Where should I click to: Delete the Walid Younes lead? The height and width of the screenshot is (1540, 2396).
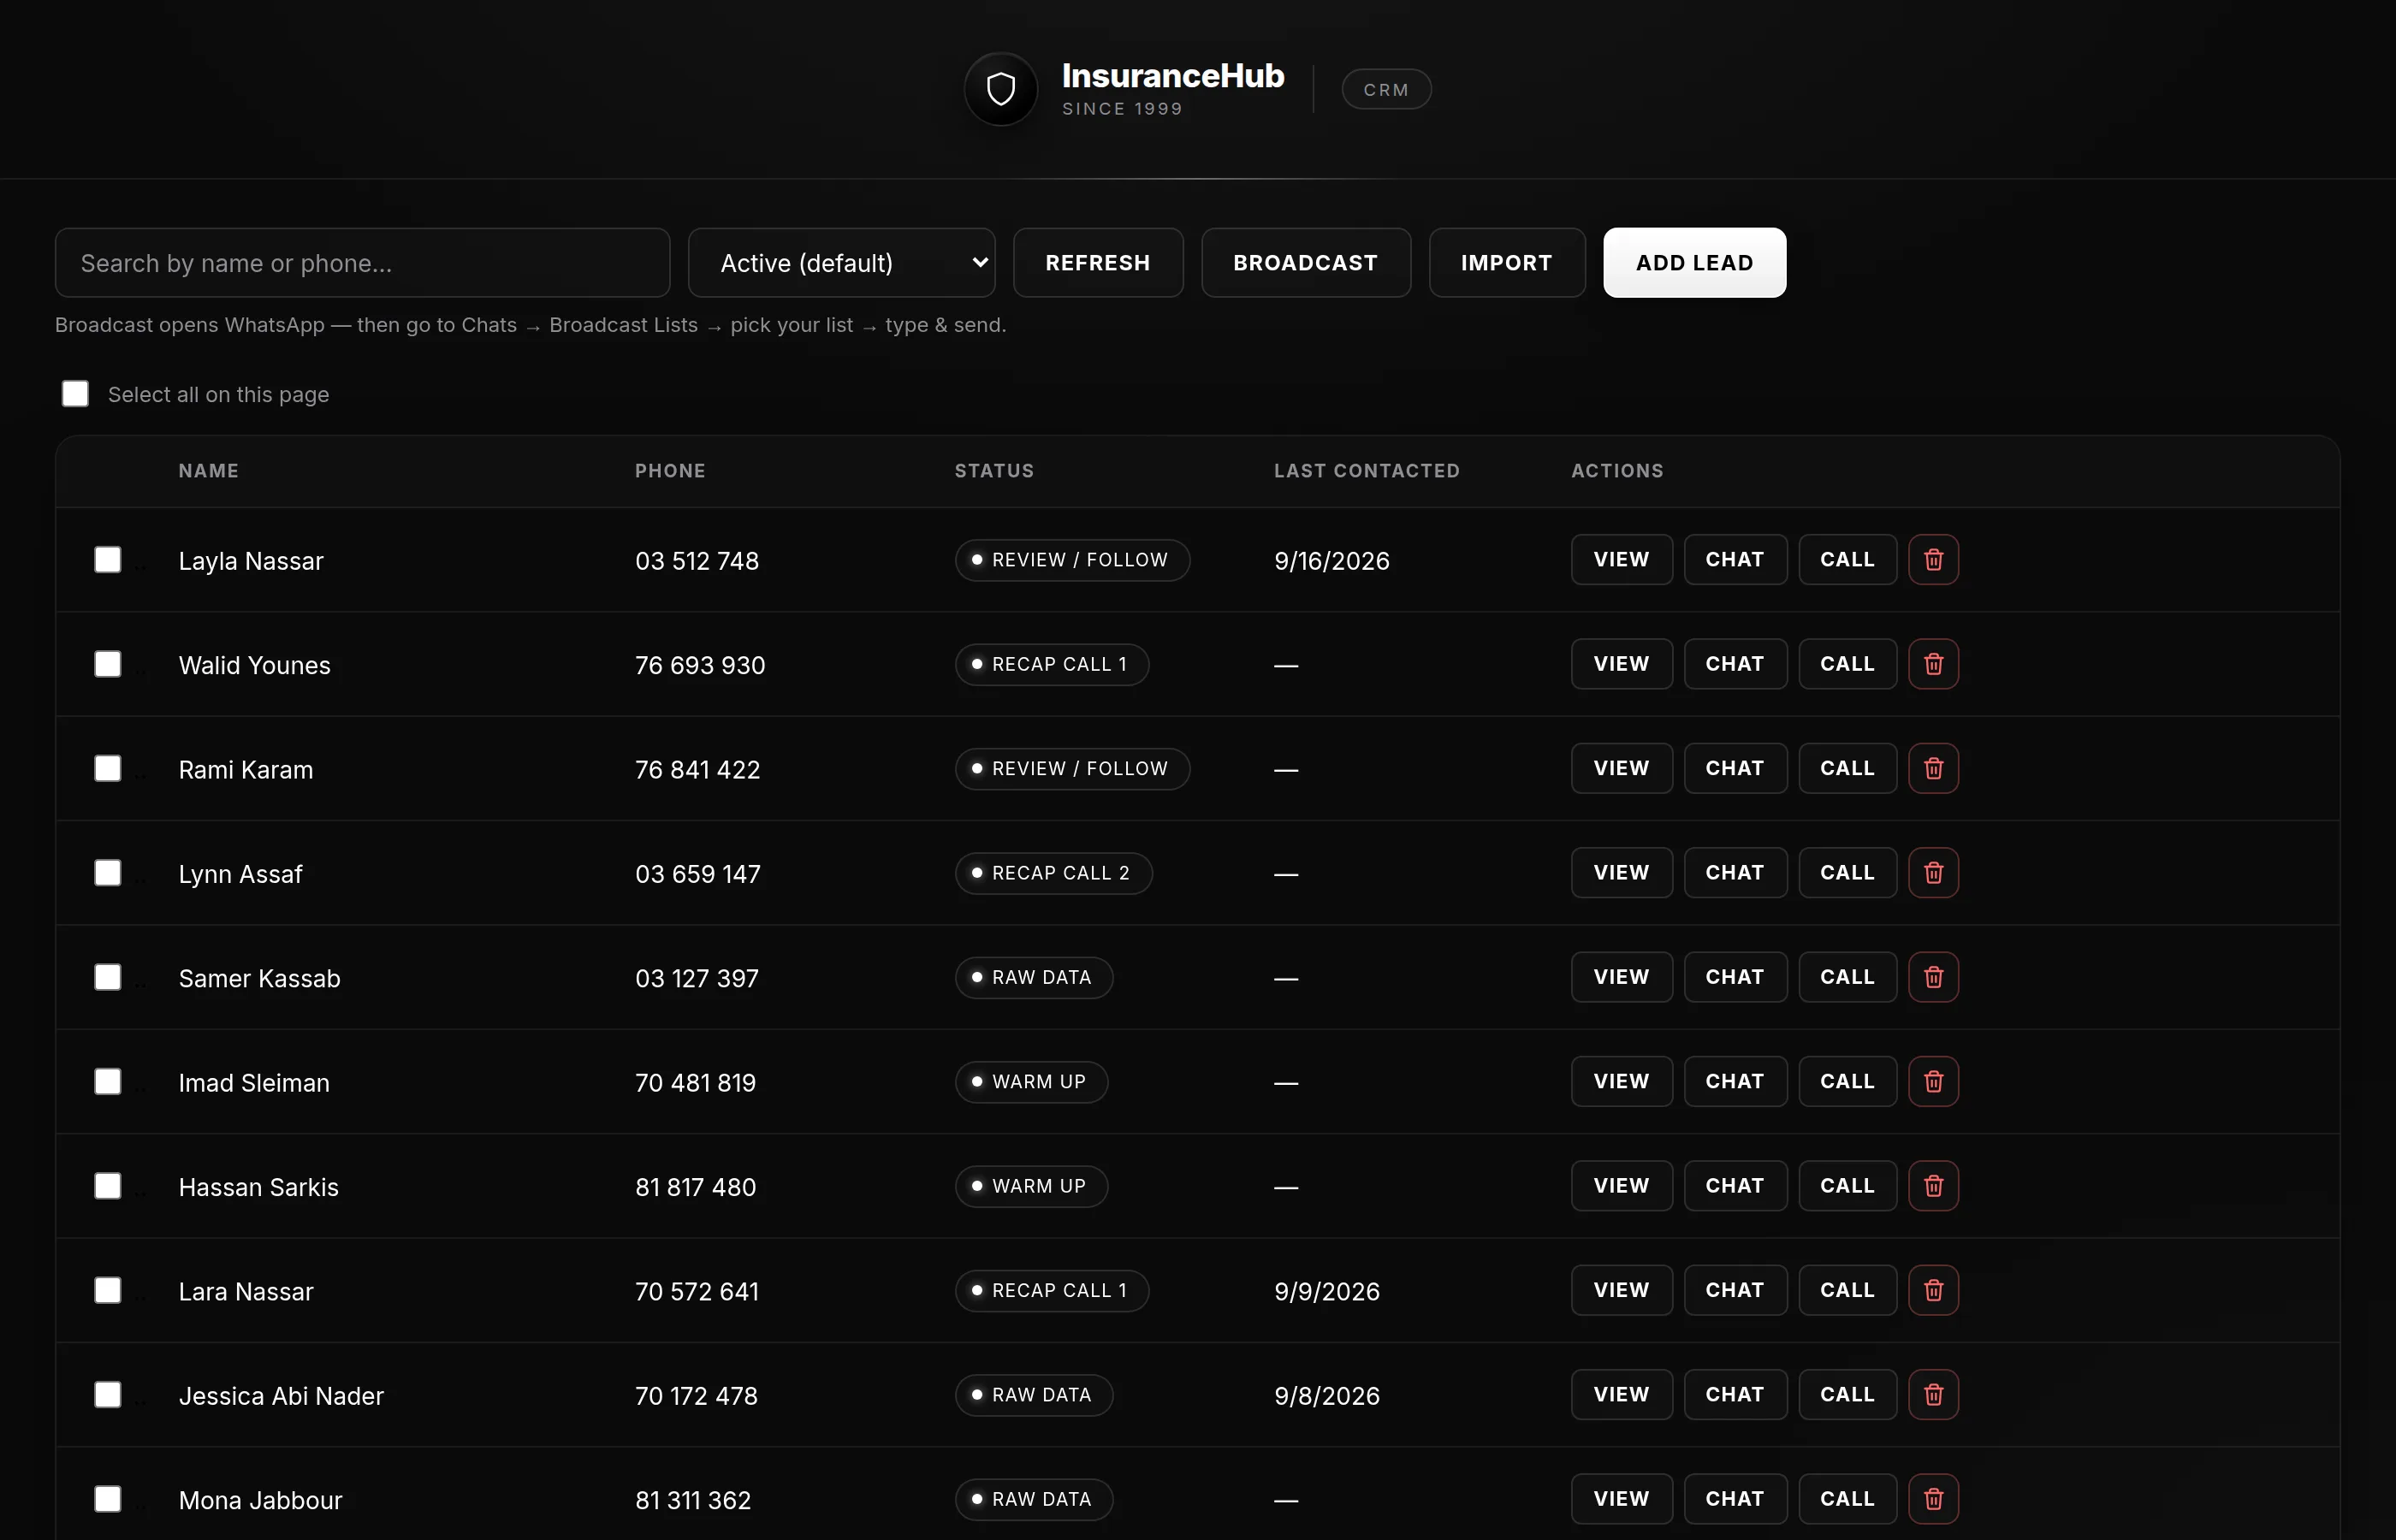[1933, 664]
